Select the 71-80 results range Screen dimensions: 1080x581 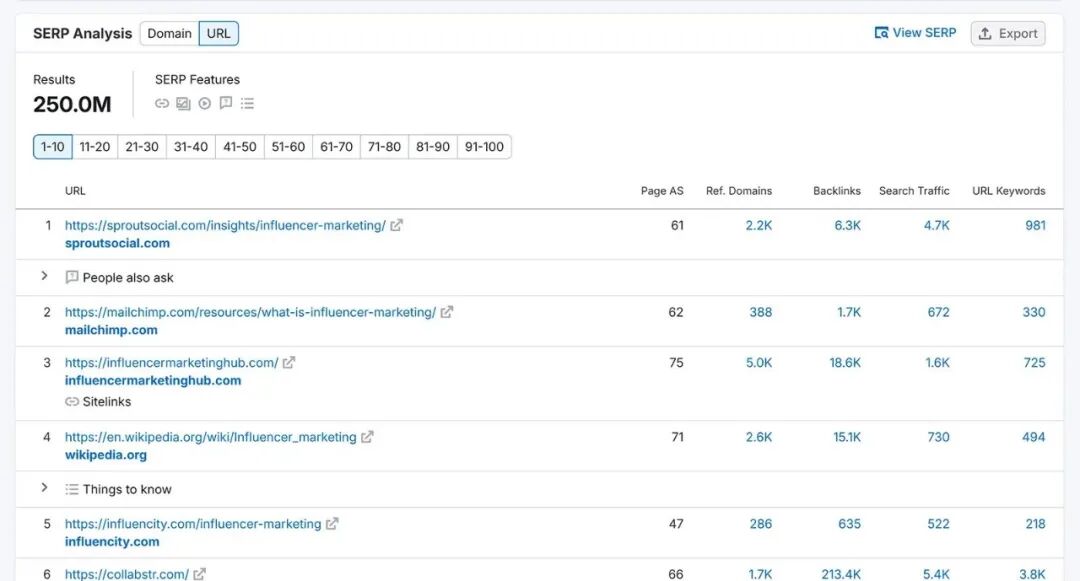[x=384, y=147]
